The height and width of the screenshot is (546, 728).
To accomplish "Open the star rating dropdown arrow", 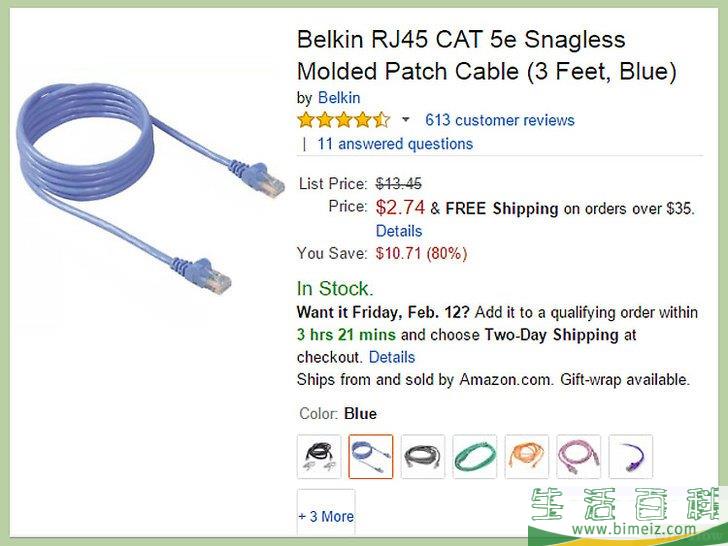I will (x=405, y=120).
